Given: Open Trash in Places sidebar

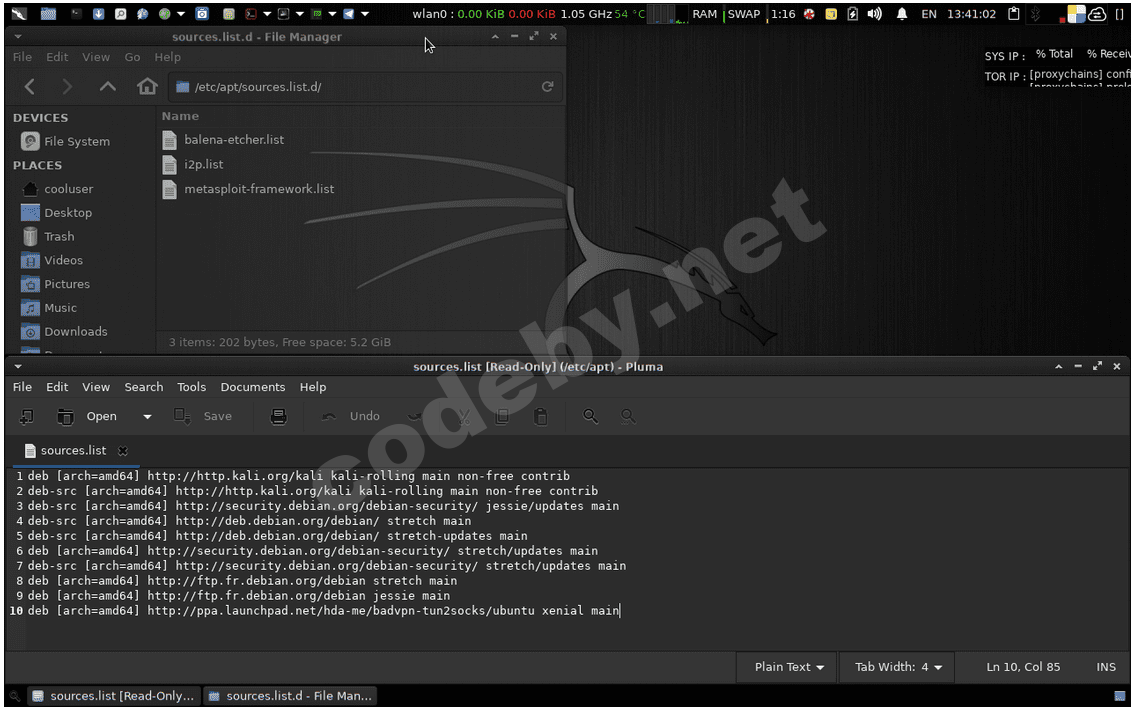Looking at the screenshot, I should 49,237.
